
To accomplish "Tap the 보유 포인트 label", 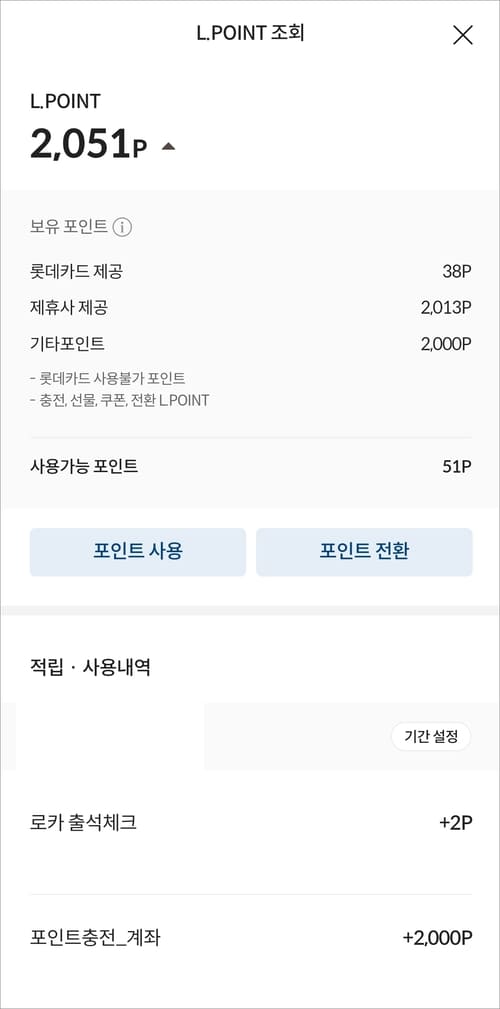I will [68, 227].
